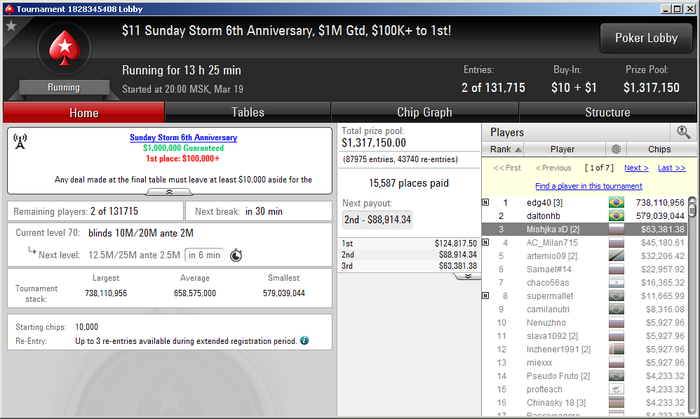
Task: Open the Tables tab
Action: coord(248,112)
